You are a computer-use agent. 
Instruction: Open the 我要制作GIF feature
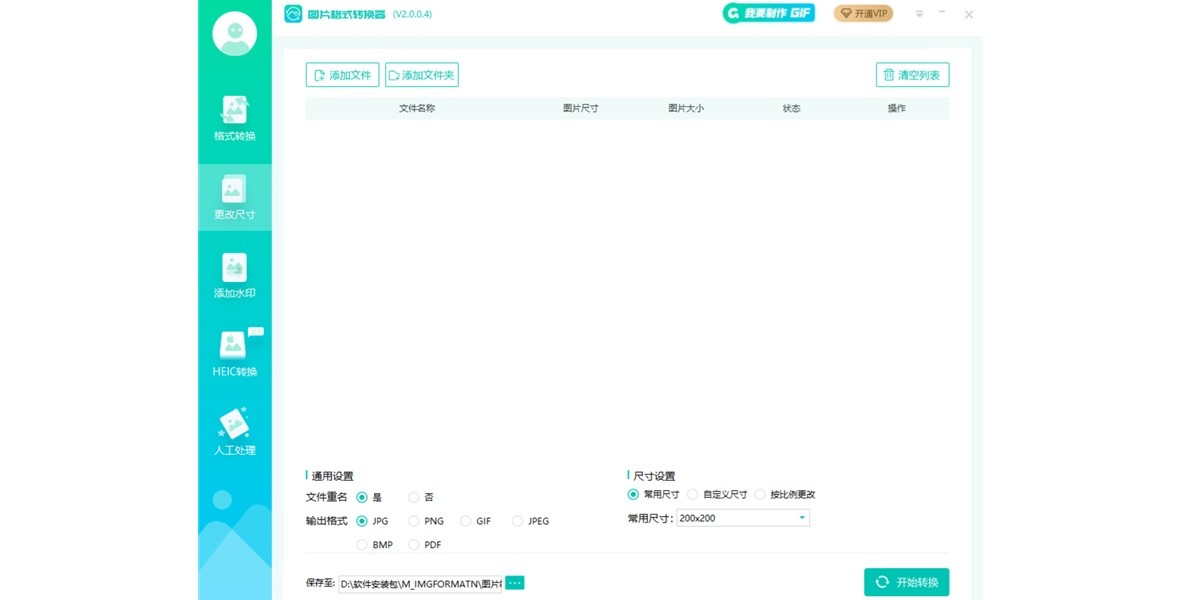coord(768,13)
